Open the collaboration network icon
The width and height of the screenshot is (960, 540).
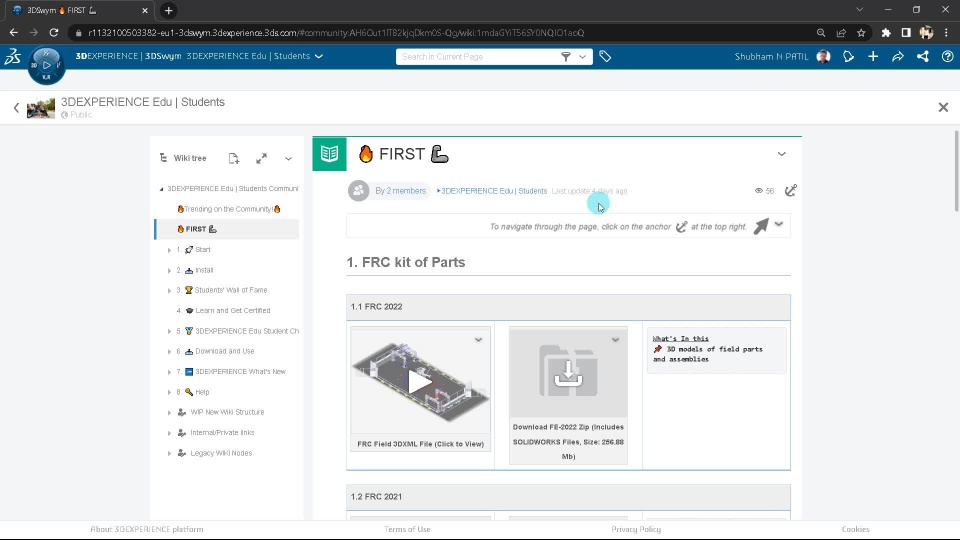pos(923,56)
